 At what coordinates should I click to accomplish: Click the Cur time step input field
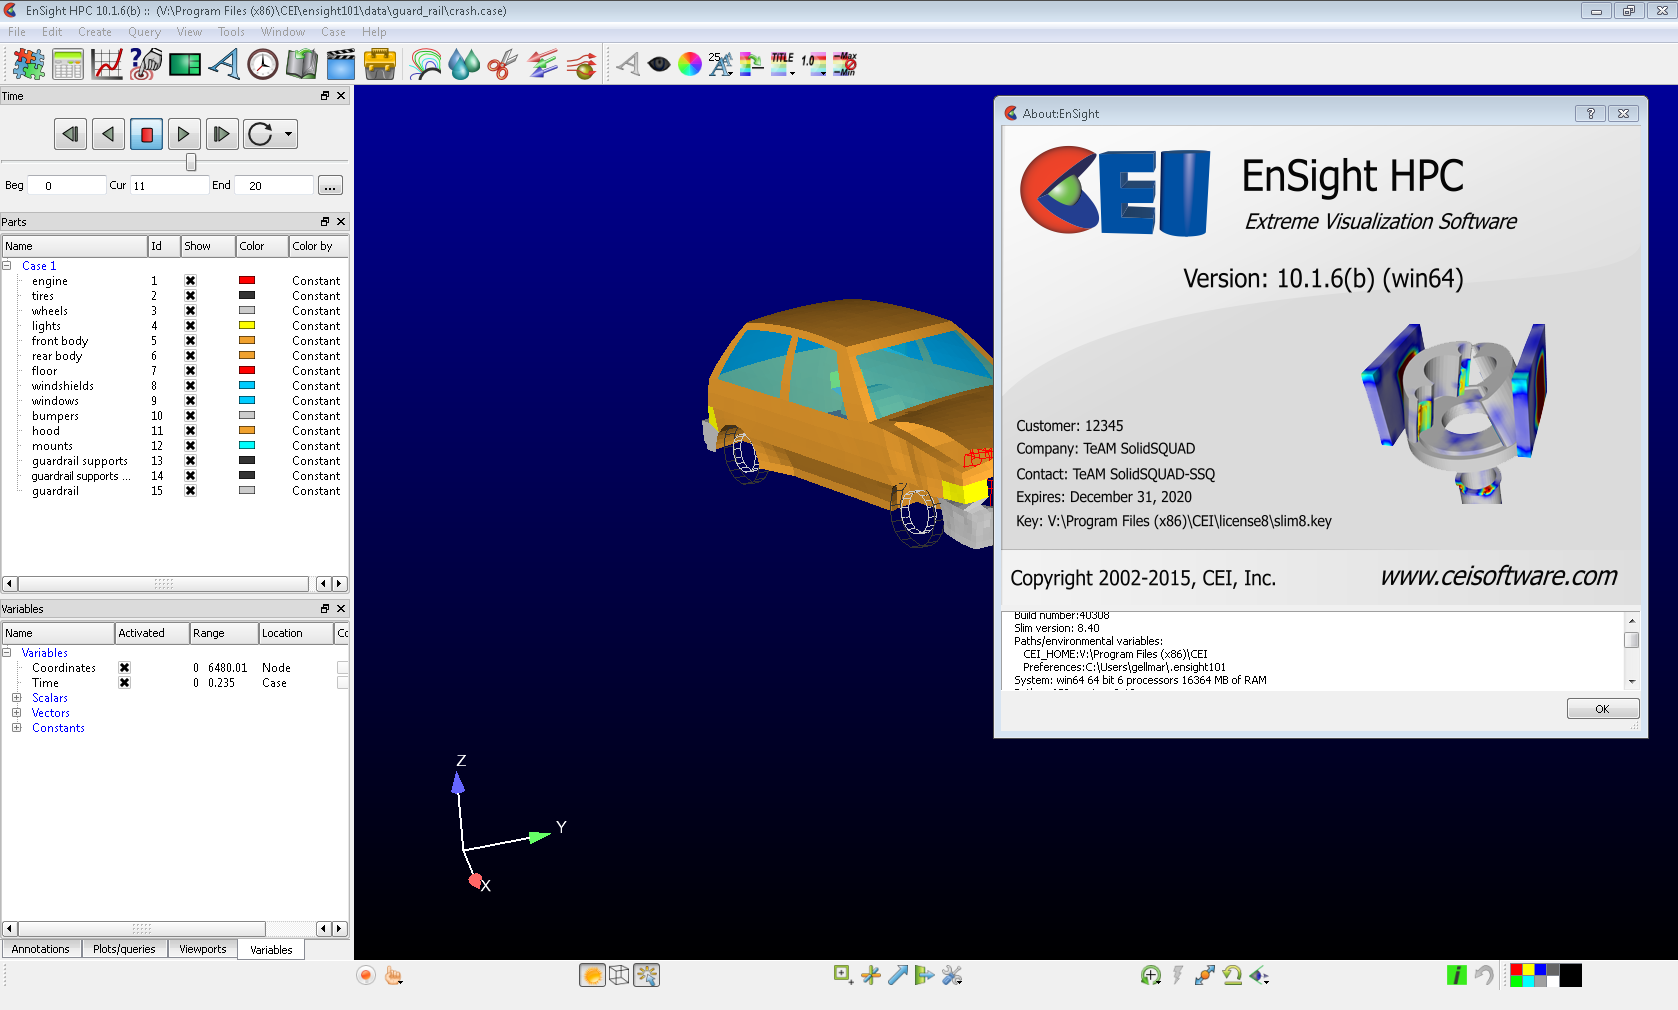(x=168, y=186)
